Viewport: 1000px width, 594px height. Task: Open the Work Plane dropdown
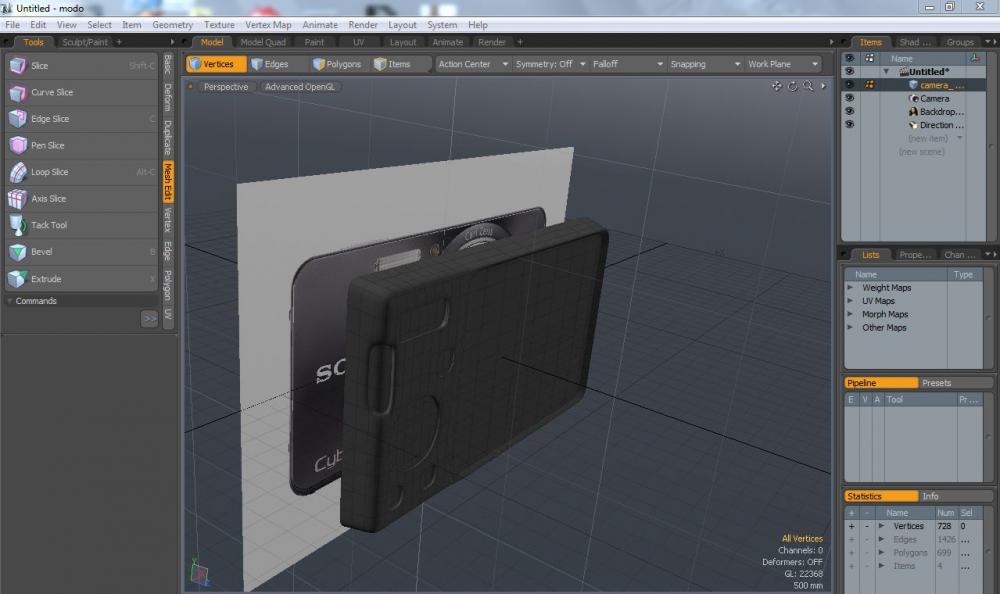(783, 64)
